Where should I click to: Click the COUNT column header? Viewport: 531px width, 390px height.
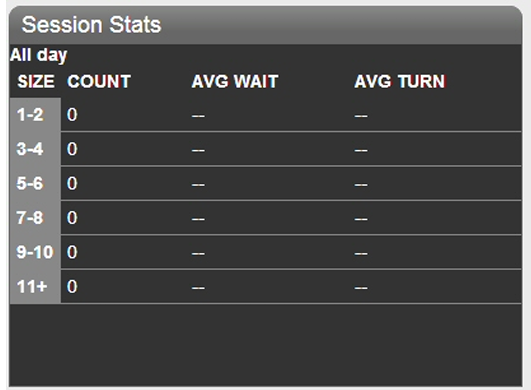(x=99, y=82)
